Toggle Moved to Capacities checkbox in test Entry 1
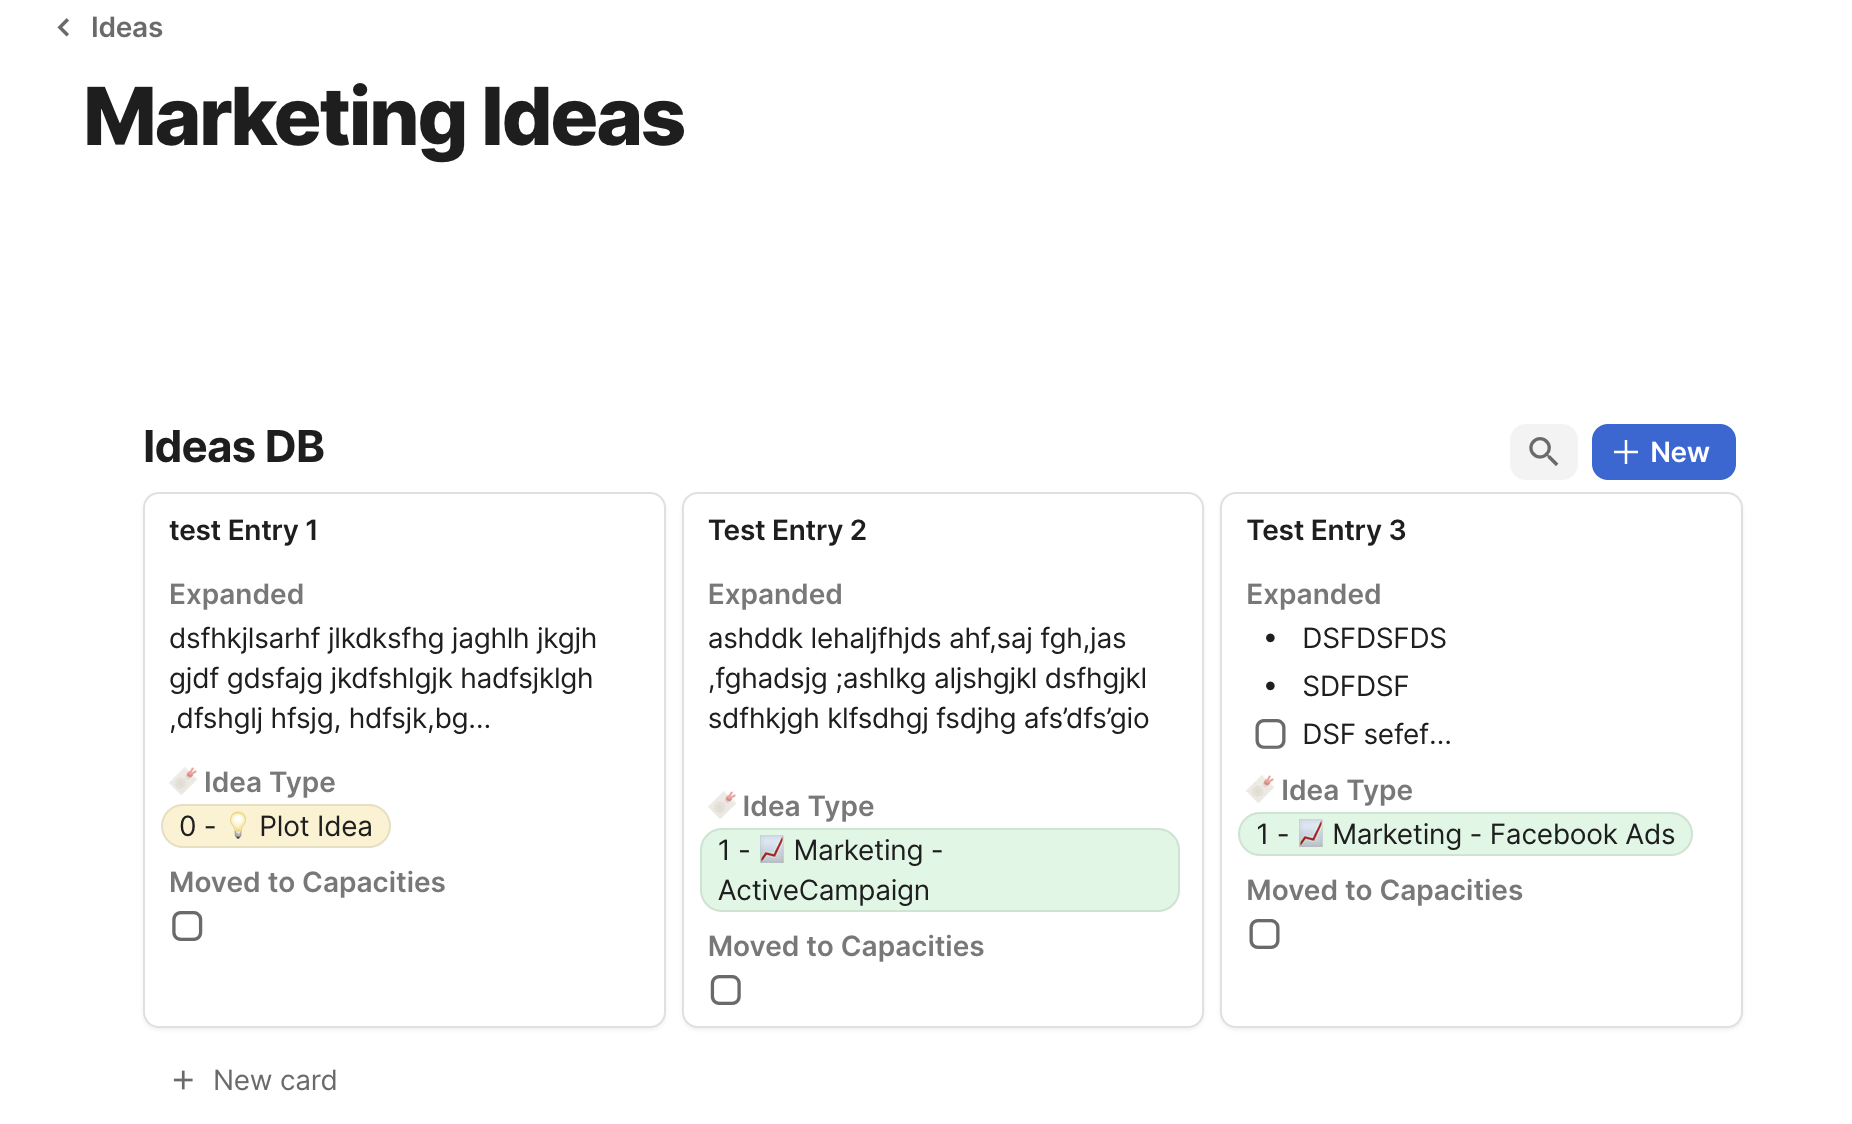1852x1124 pixels. 187,926
